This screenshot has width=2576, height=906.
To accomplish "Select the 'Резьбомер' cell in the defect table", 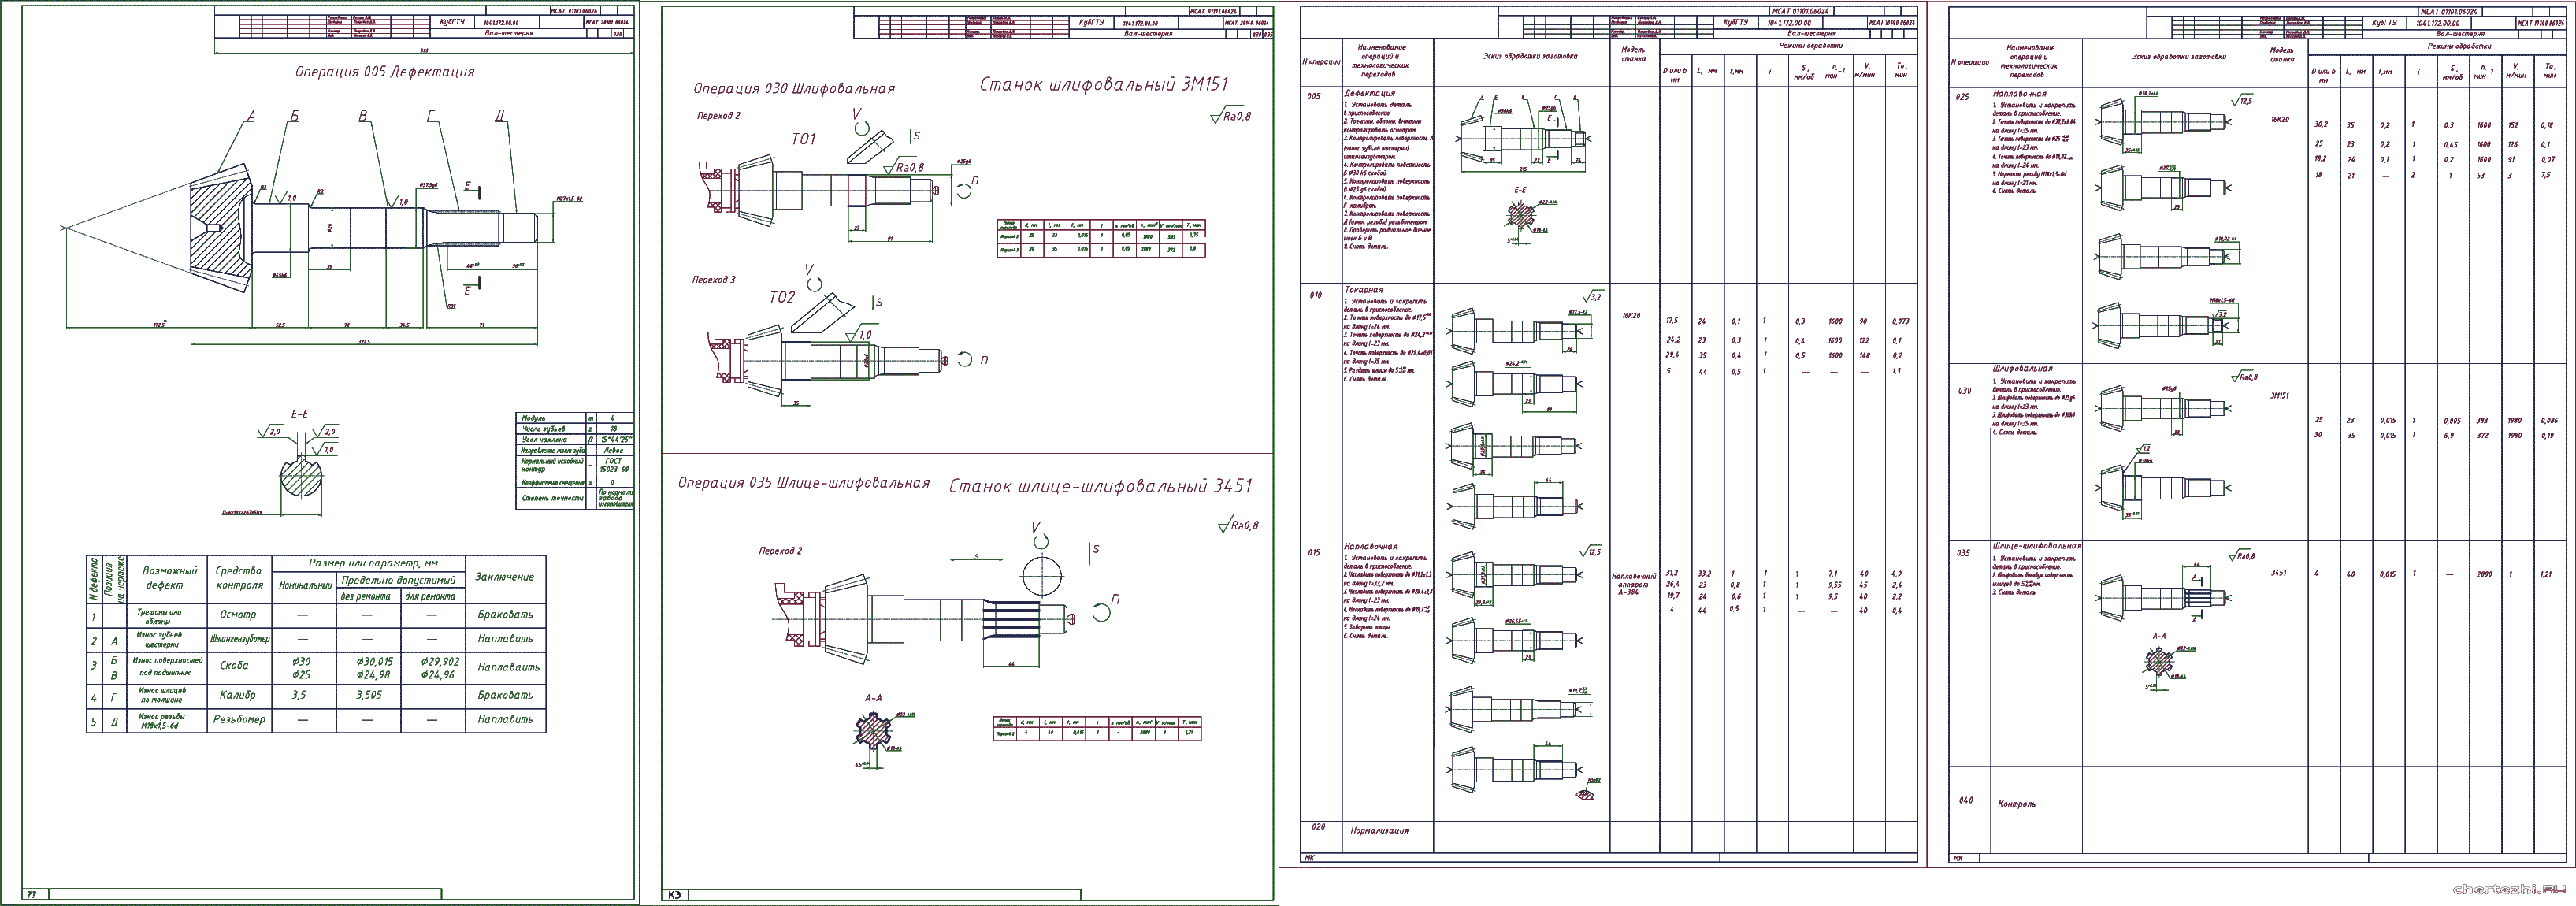I will click(239, 719).
